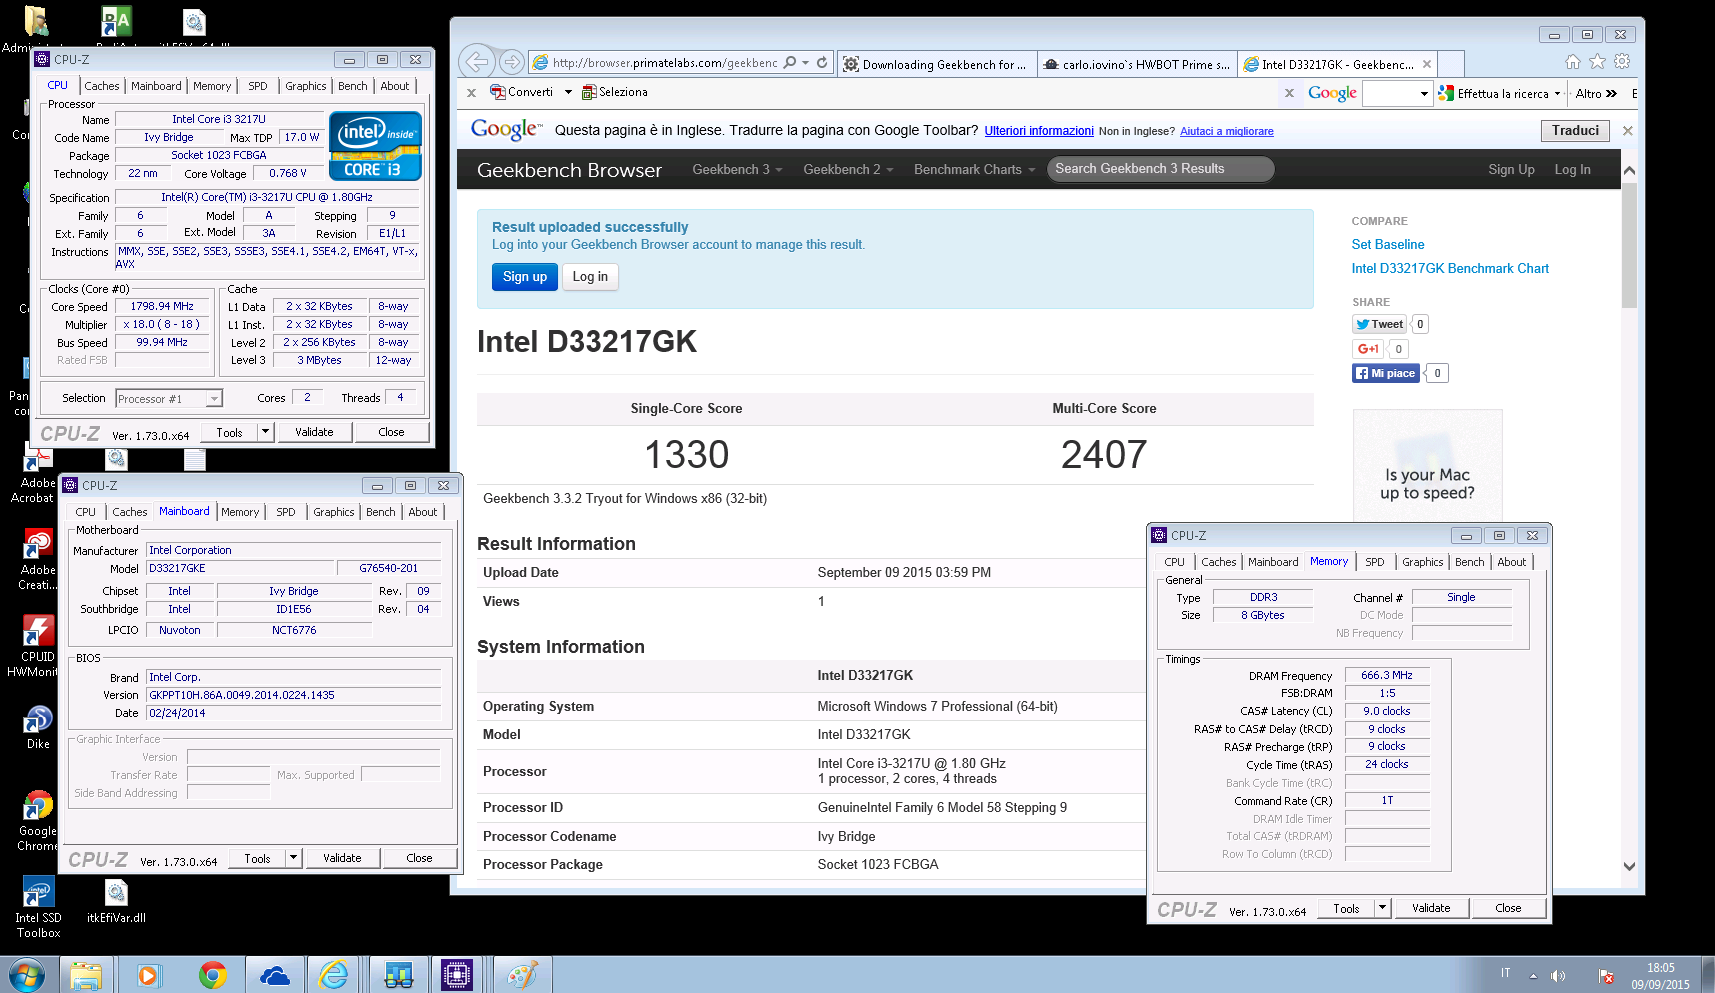Click Internet Explorer taskbar icon
The width and height of the screenshot is (1715, 993).
tap(333, 975)
